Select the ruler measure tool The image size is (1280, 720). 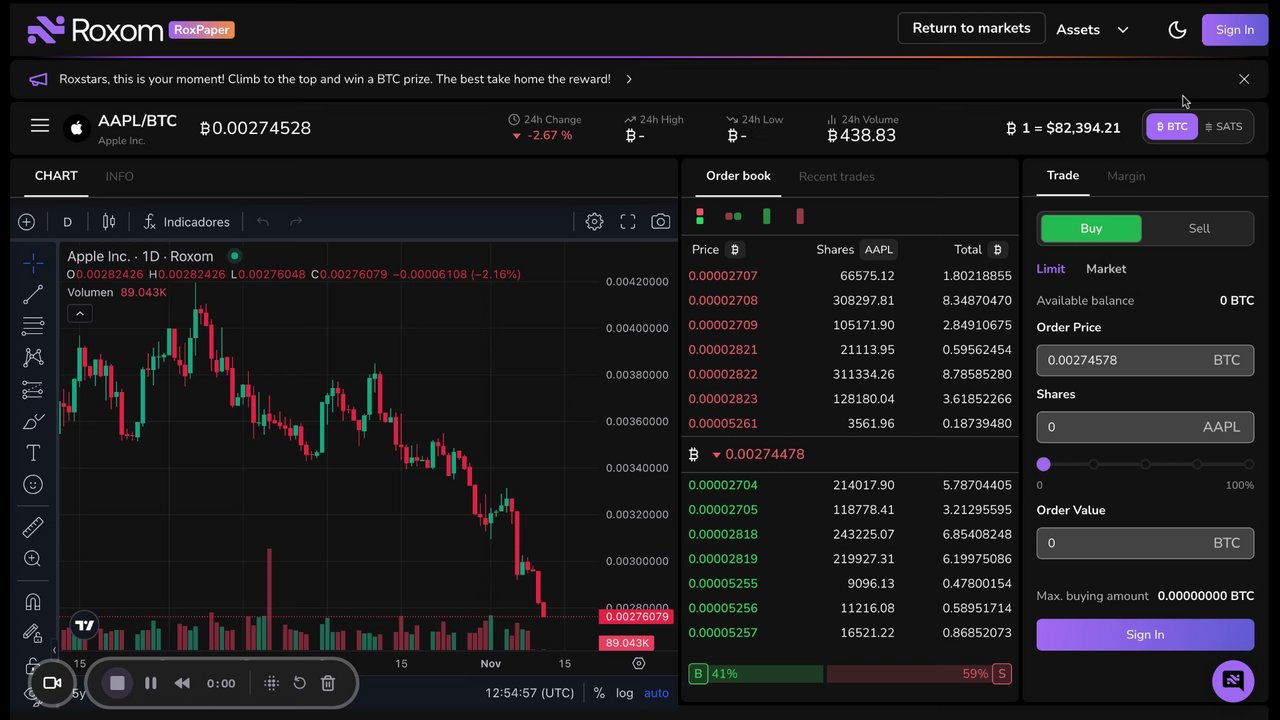point(33,527)
